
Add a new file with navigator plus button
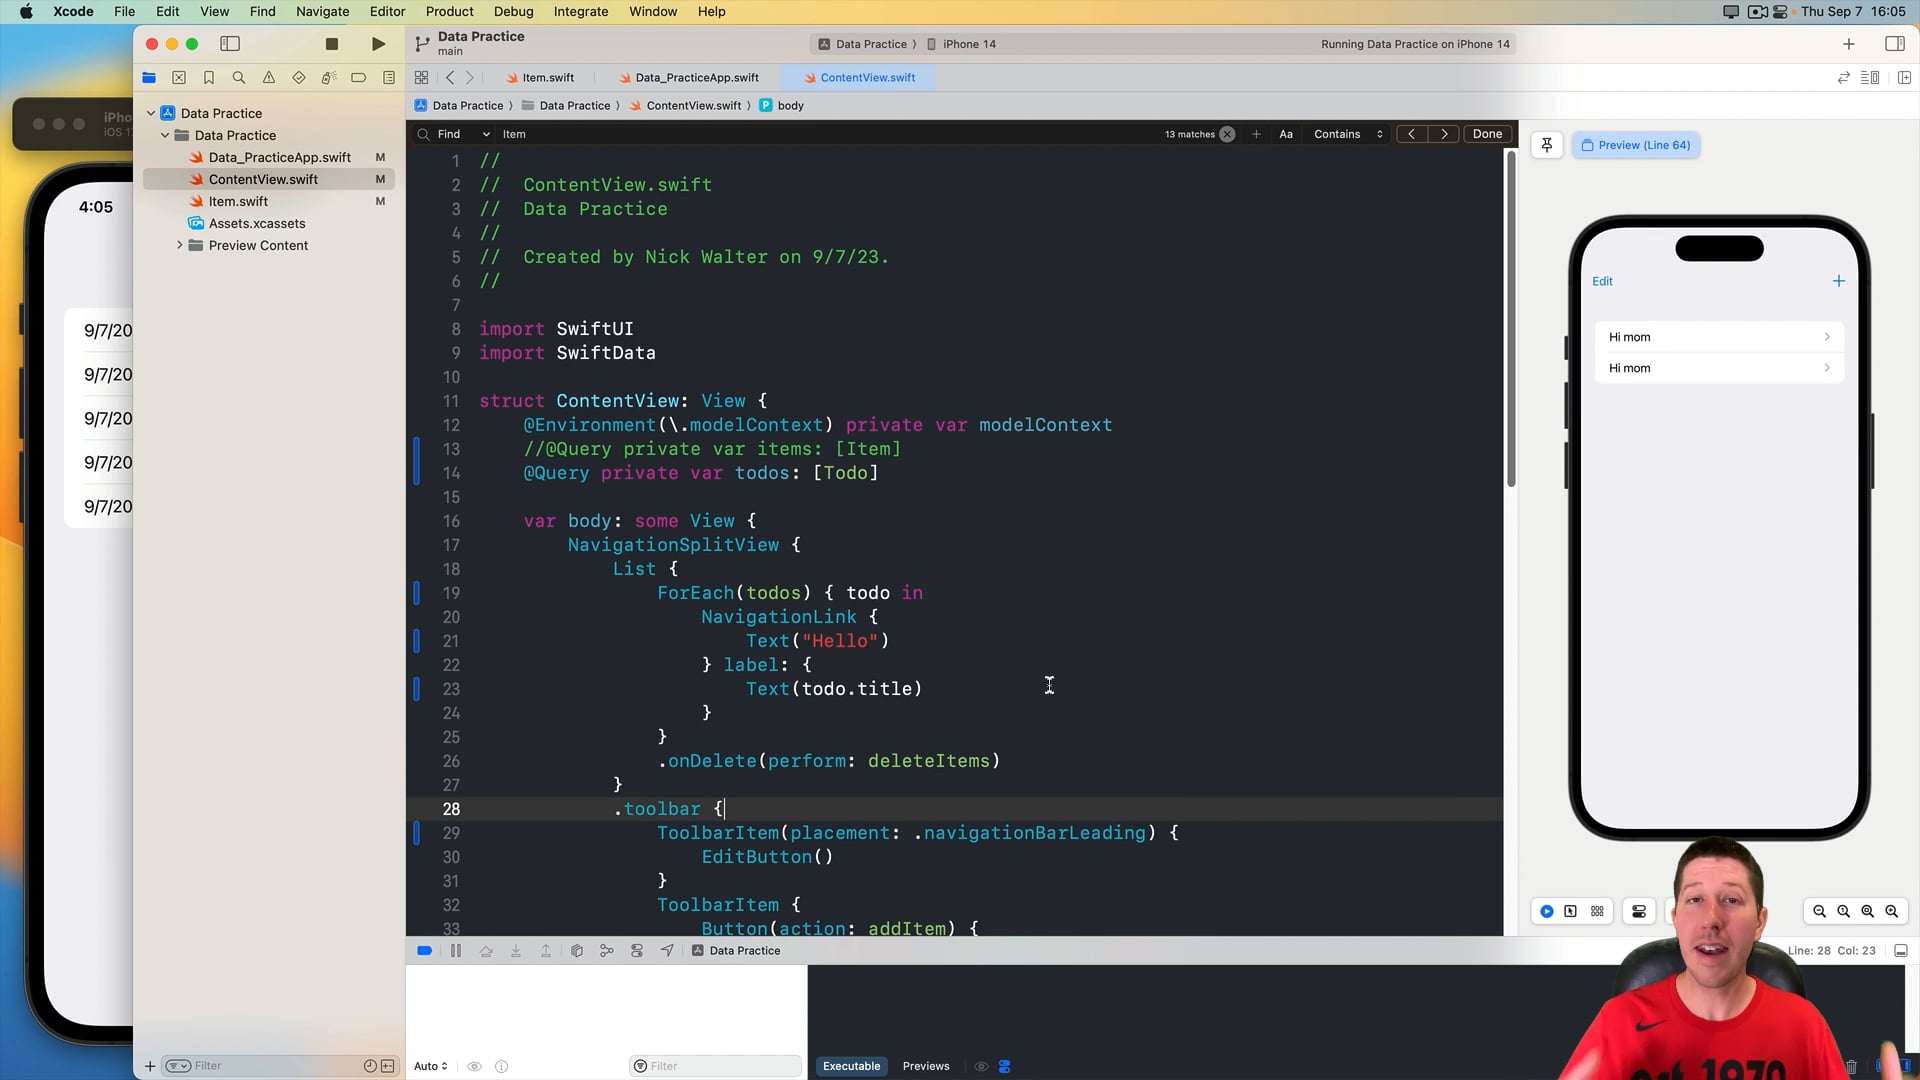coord(150,1066)
